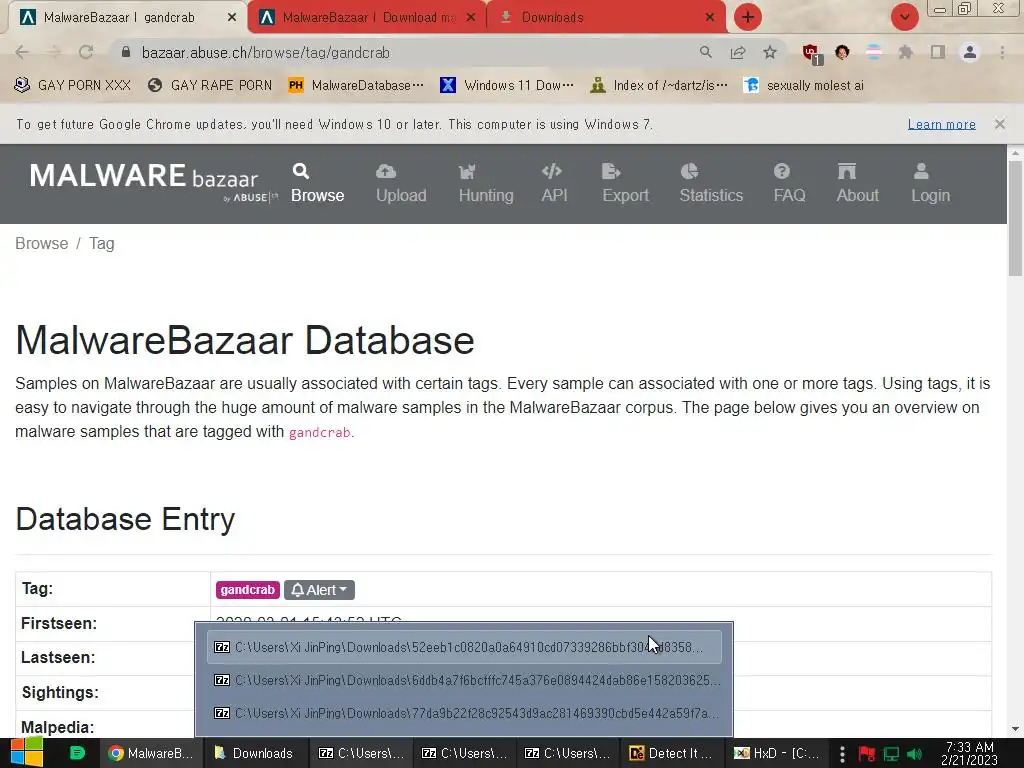
Task: Switch to the MalwareBazaar Download tab
Action: tap(368, 18)
